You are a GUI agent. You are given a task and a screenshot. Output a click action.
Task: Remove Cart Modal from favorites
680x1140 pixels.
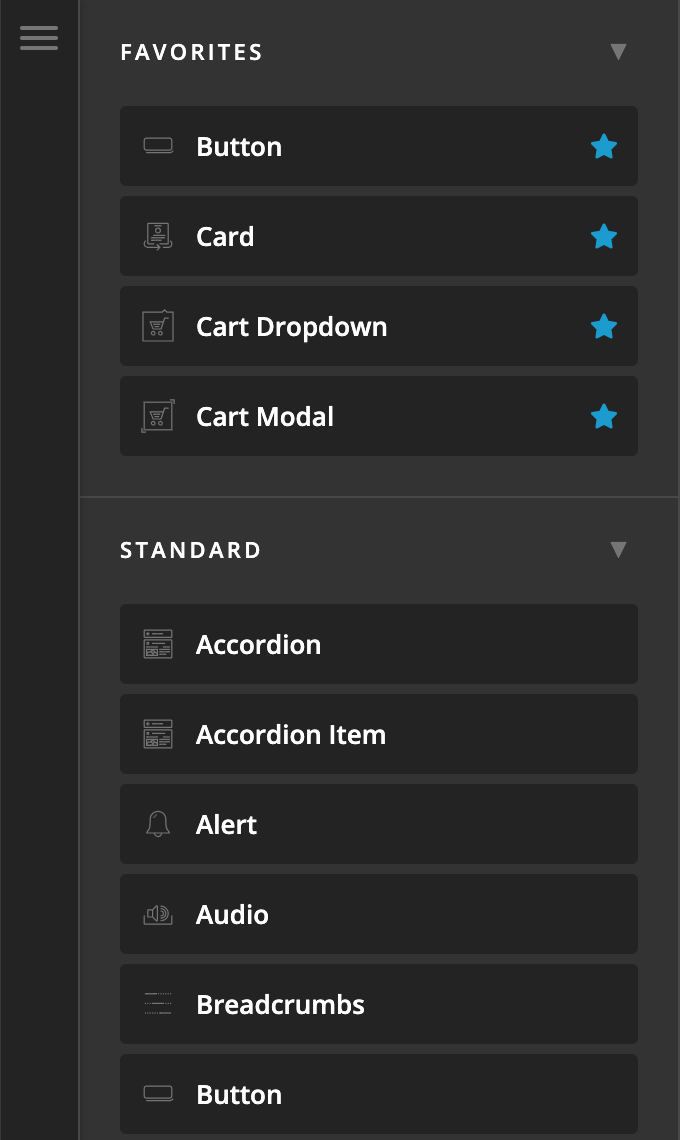point(604,416)
